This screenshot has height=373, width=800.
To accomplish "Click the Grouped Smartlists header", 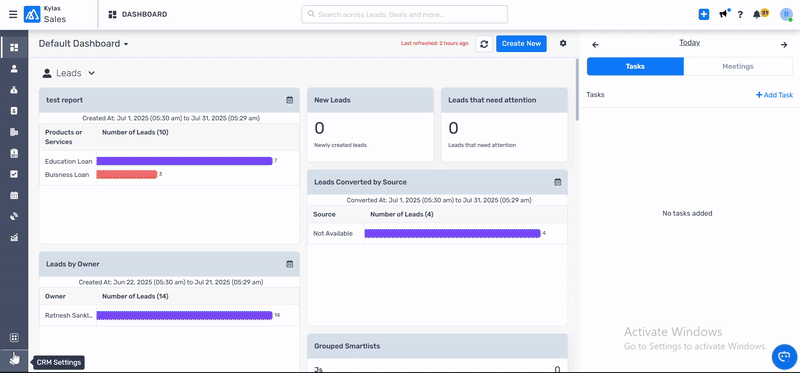I will (x=437, y=346).
